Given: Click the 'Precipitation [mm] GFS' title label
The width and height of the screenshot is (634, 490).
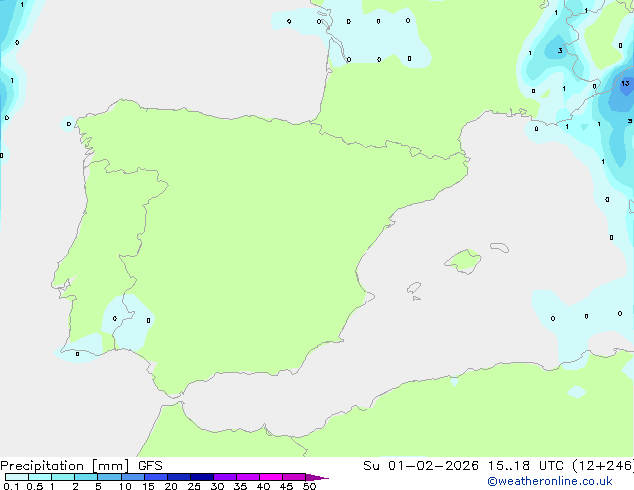Looking at the screenshot, I should [x=81, y=466].
